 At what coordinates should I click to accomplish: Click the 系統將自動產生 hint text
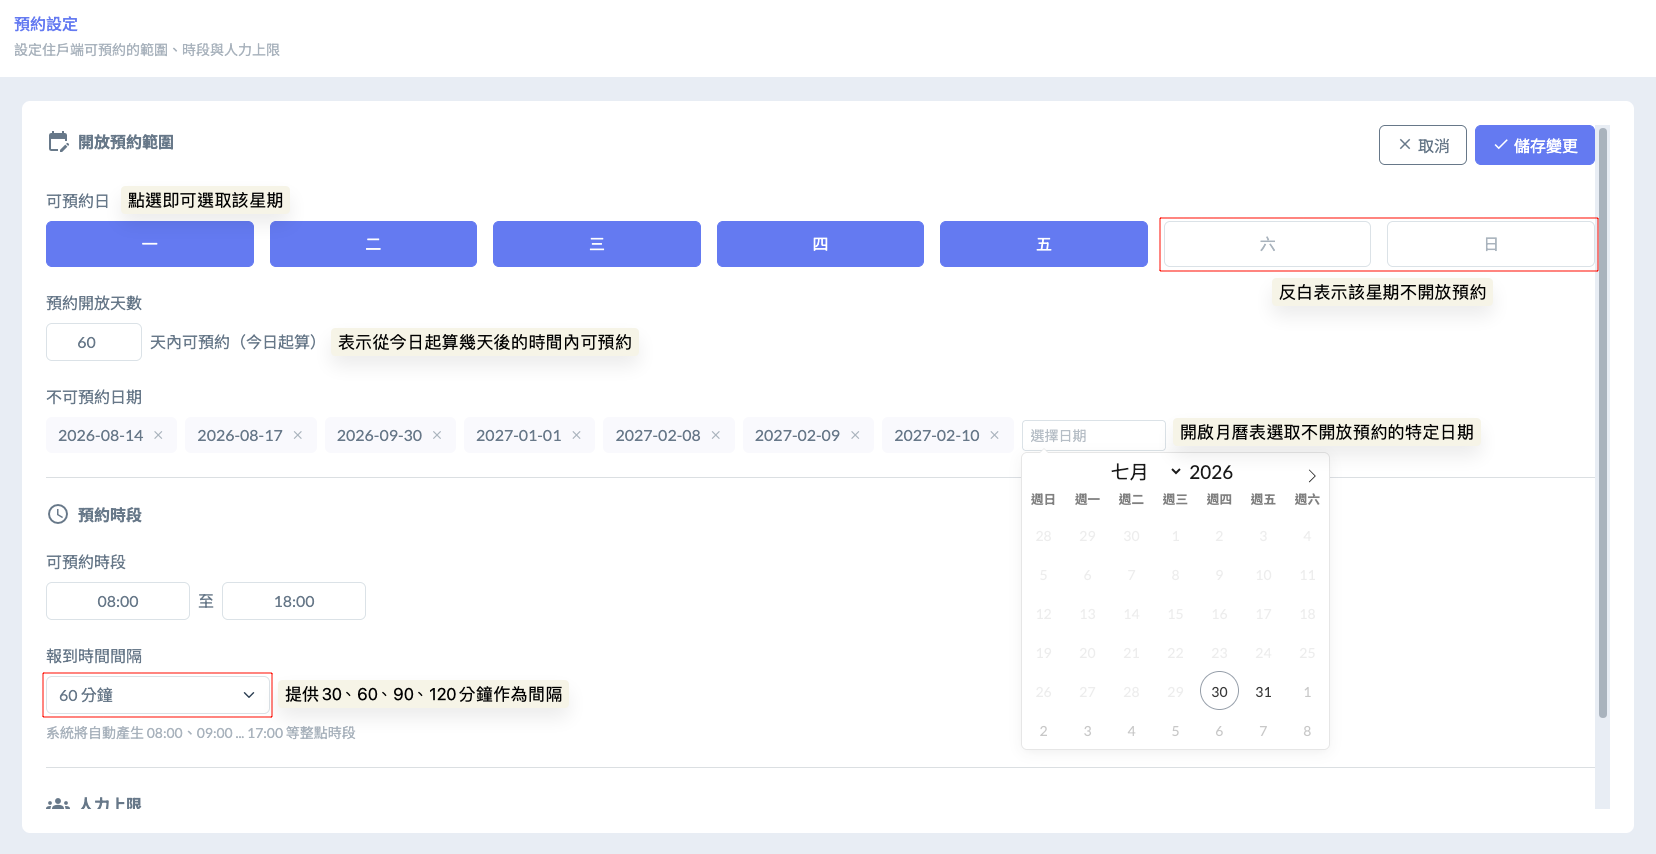[x=201, y=733]
